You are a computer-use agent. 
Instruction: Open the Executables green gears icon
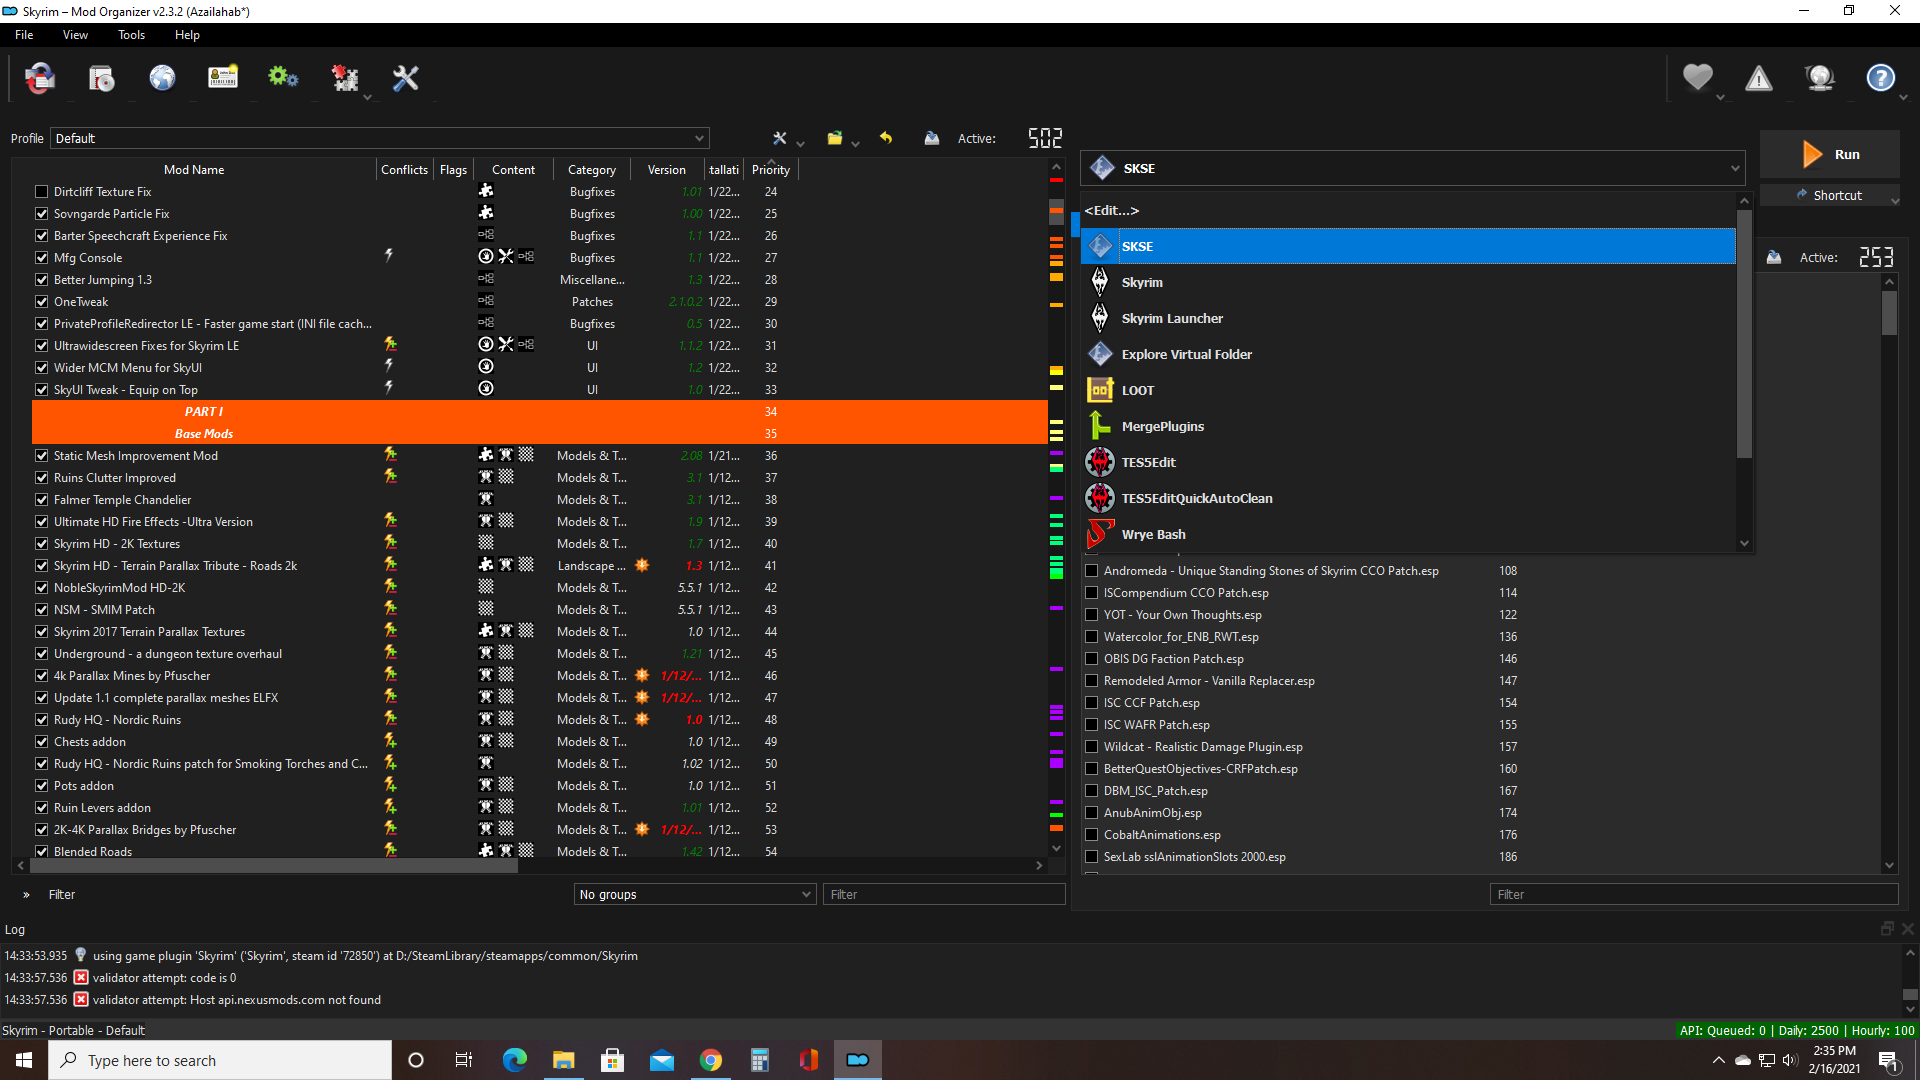[283, 78]
